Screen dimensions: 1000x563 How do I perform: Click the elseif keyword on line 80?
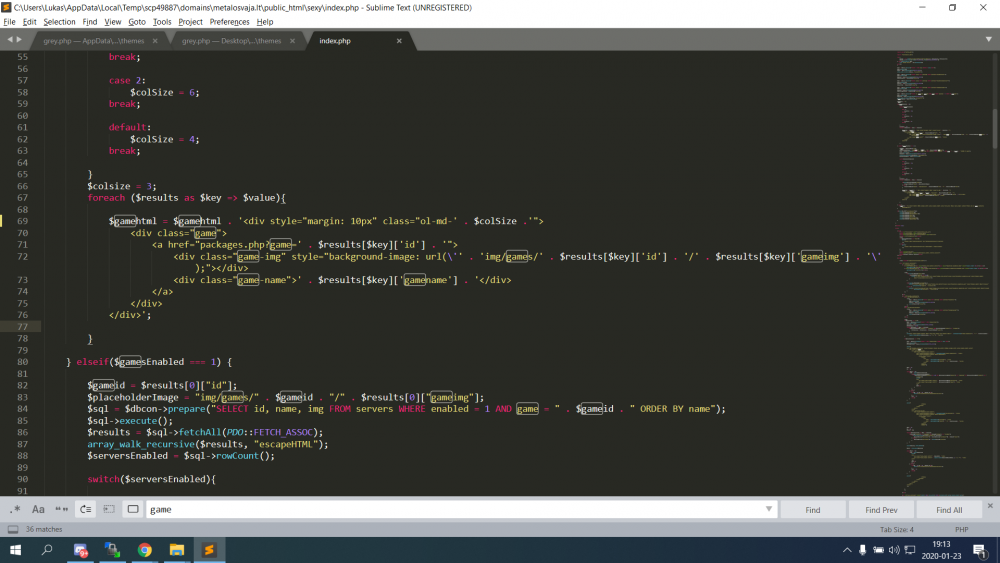tap(92, 362)
